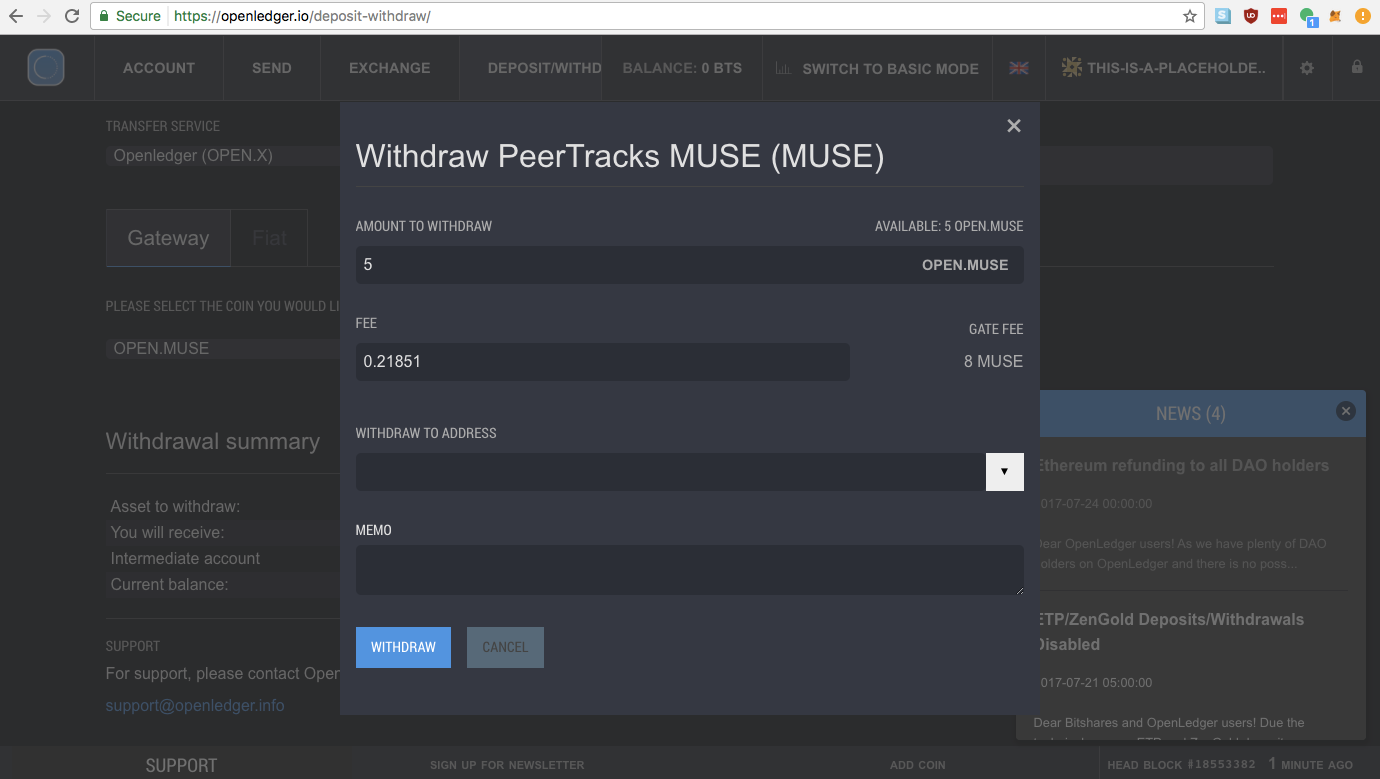The width and height of the screenshot is (1380, 779).
Task: Click the OPEN.MUSE unit label in amount field
Action: 965,265
